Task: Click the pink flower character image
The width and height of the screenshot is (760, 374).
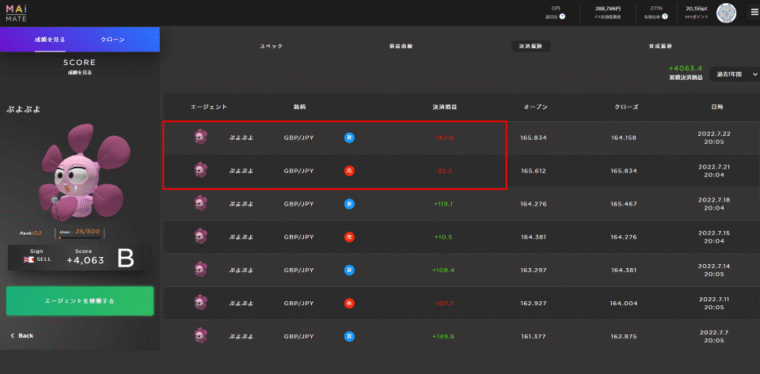Action: pos(81,171)
